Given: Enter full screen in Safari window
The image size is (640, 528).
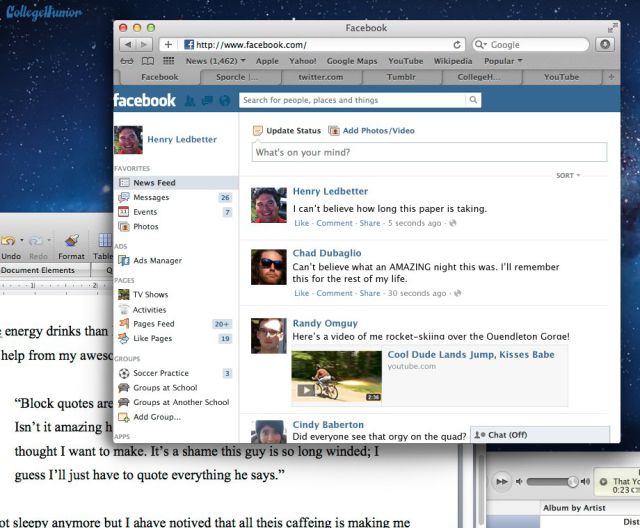Looking at the screenshot, I should 613,28.
